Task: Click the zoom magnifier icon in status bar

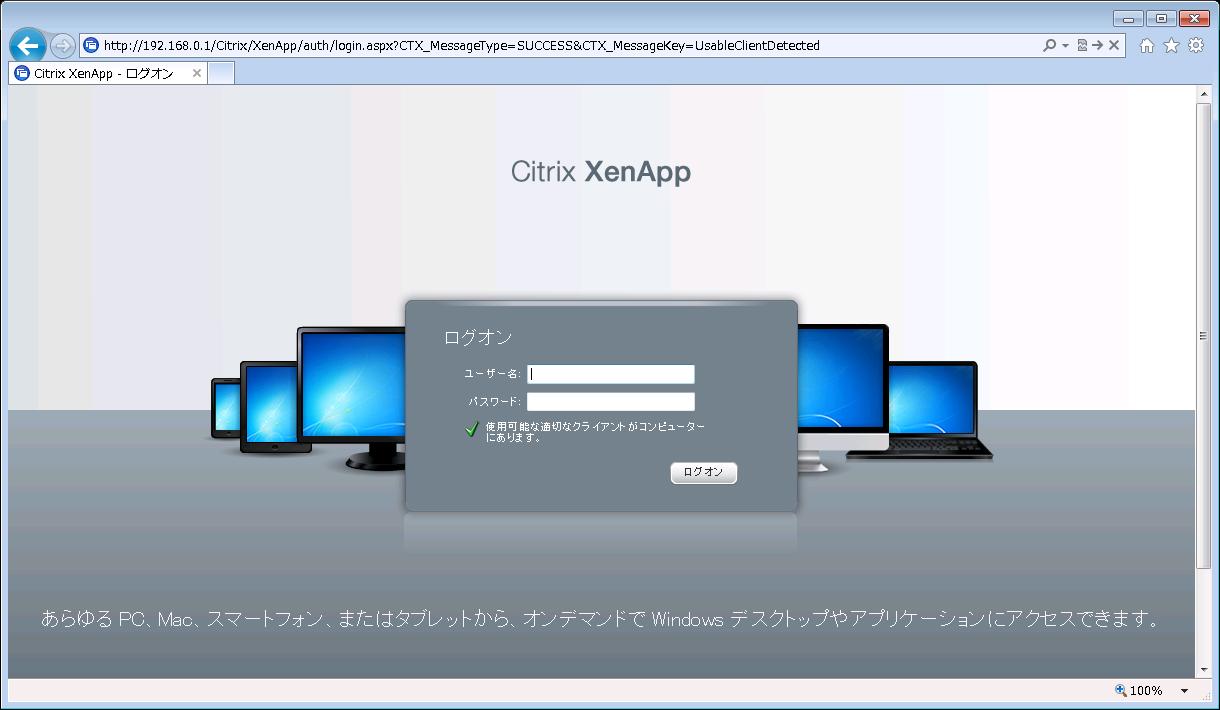Action: tap(1121, 691)
